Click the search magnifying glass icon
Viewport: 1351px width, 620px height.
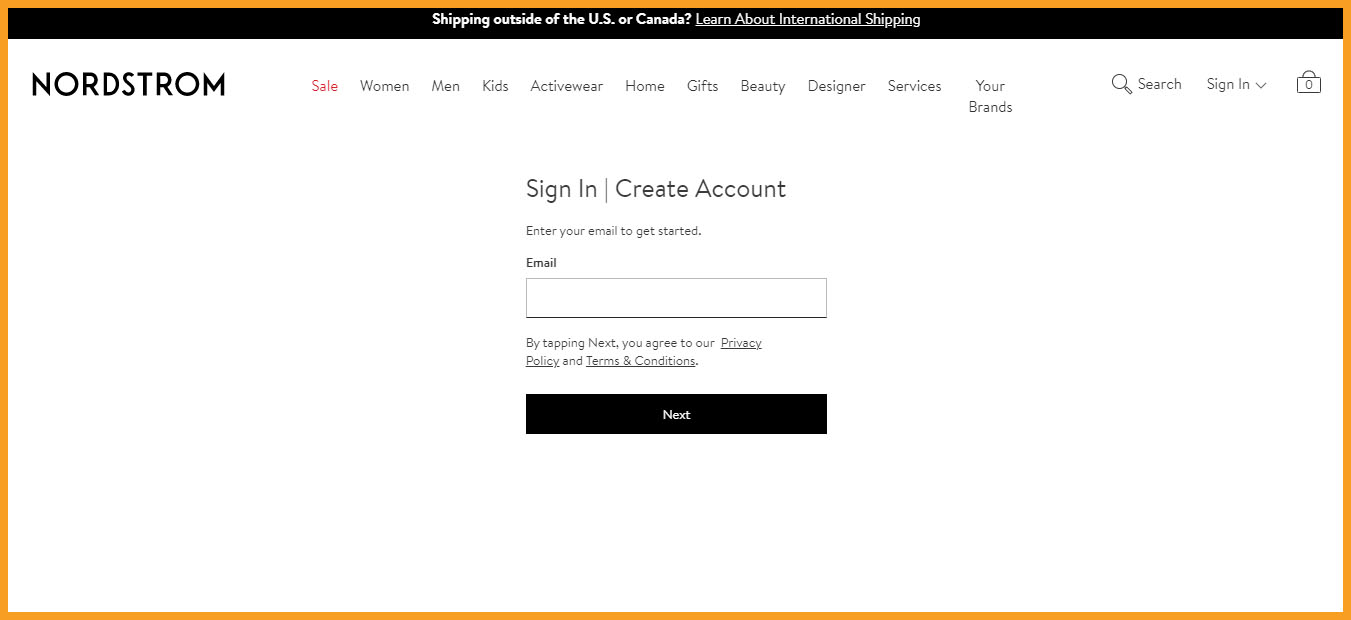(x=1121, y=84)
